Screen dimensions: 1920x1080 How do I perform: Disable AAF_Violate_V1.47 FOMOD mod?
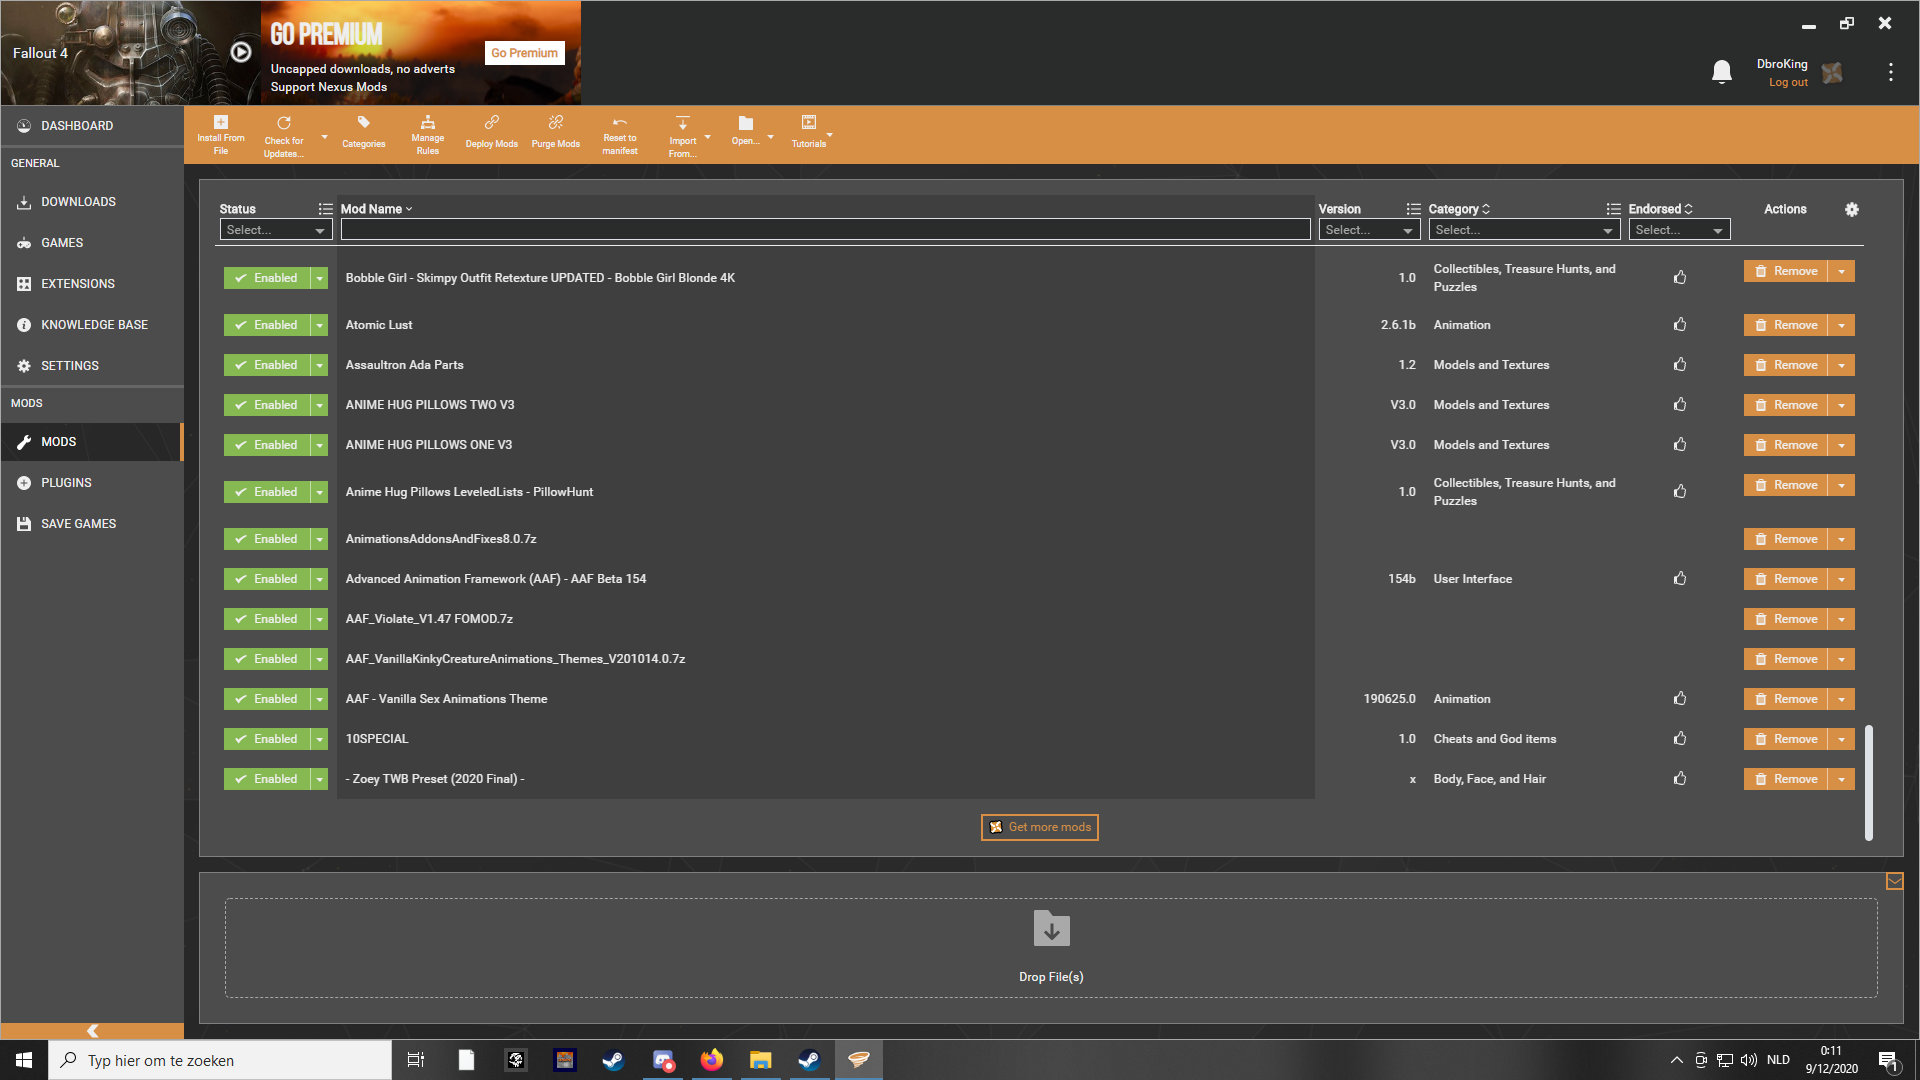[267, 619]
